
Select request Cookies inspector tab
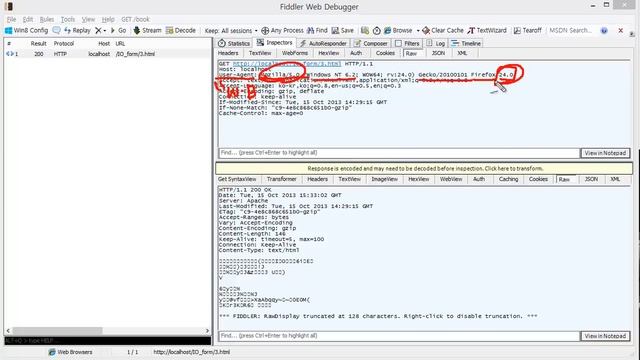coord(385,53)
